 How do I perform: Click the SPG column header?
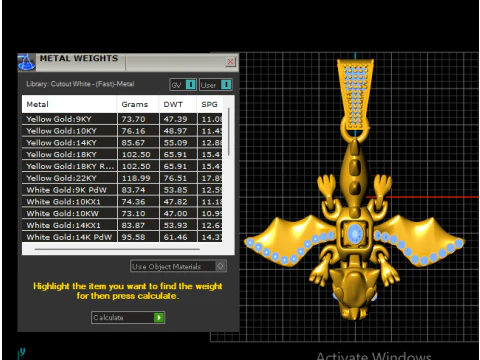tap(209, 104)
